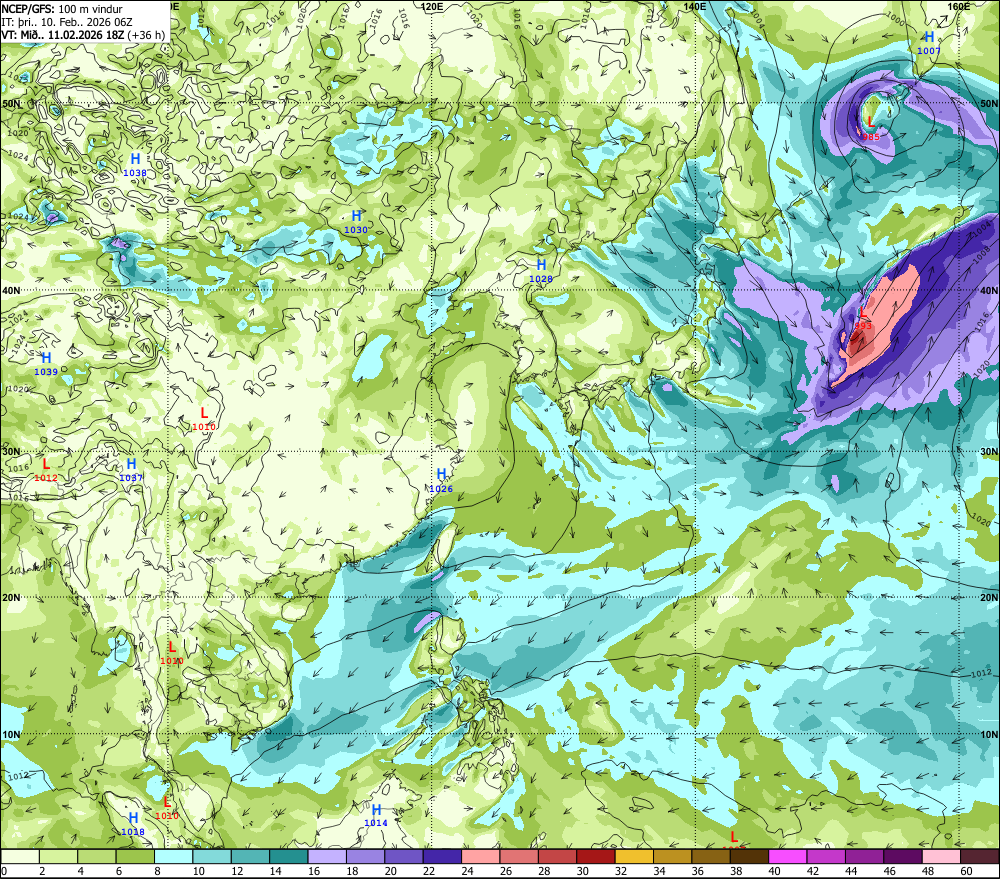Pick the 14–16 dark teal legend swatch
The height and width of the screenshot is (879, 1000).
tap(289, 856)
